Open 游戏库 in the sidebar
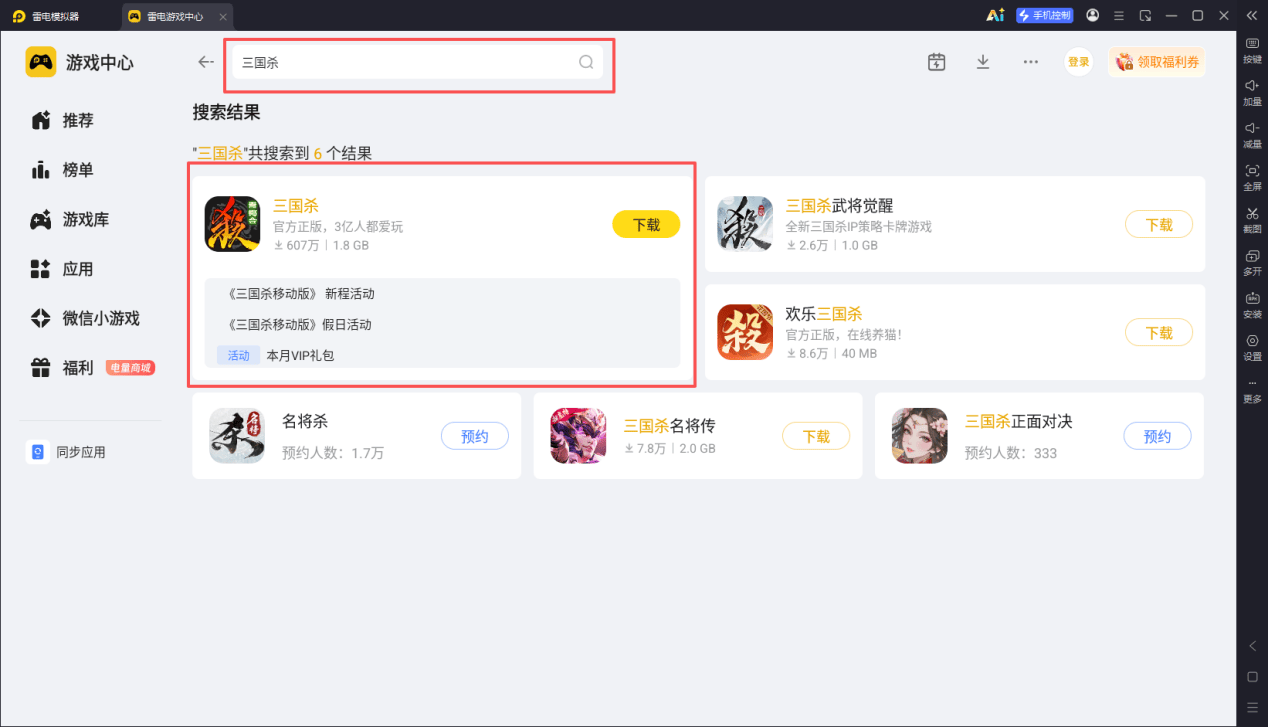1268x727 pixels. point(70,219)
